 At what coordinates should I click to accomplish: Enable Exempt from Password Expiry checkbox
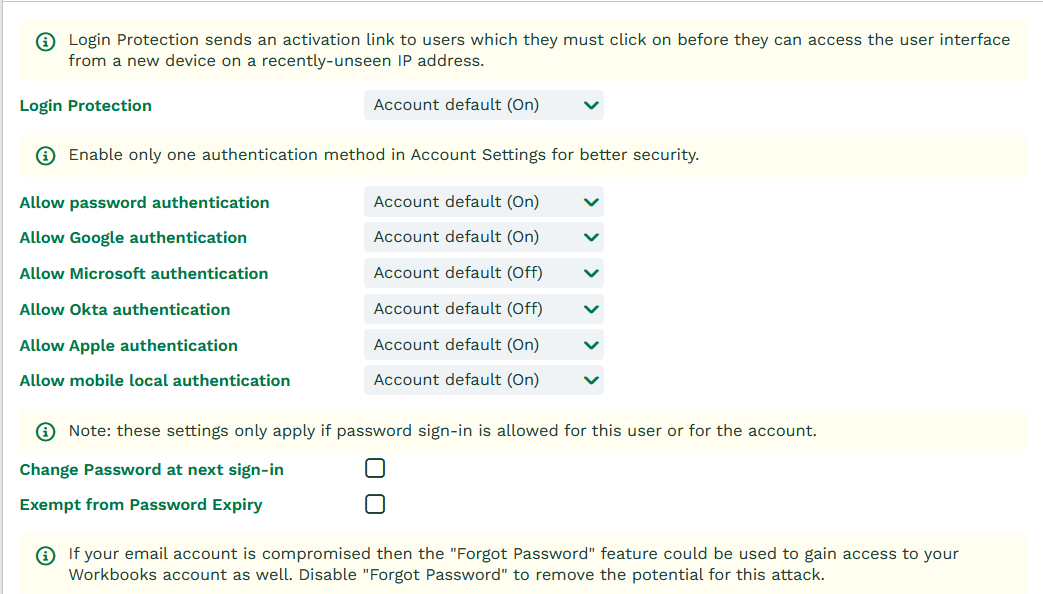click(375, 504)
